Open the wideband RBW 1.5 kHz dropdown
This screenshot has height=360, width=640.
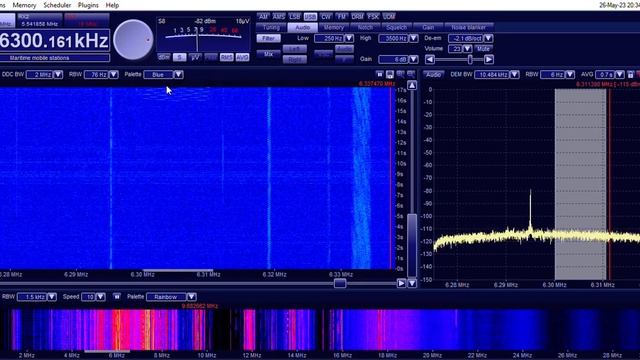tap(51, 297)
